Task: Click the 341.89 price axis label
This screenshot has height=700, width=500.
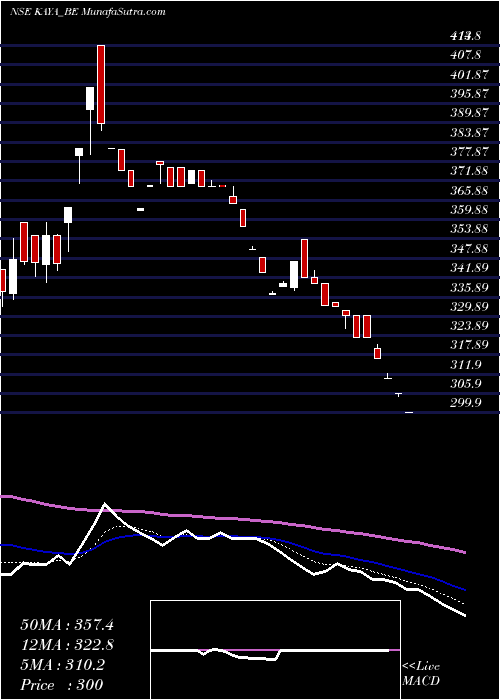Action: 469,268
